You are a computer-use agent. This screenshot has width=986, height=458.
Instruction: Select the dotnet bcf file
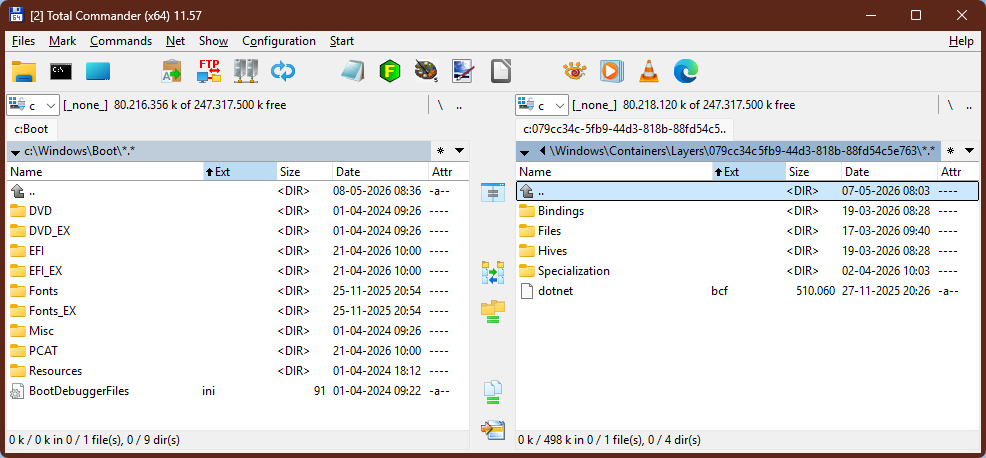[x=747, y=291]
